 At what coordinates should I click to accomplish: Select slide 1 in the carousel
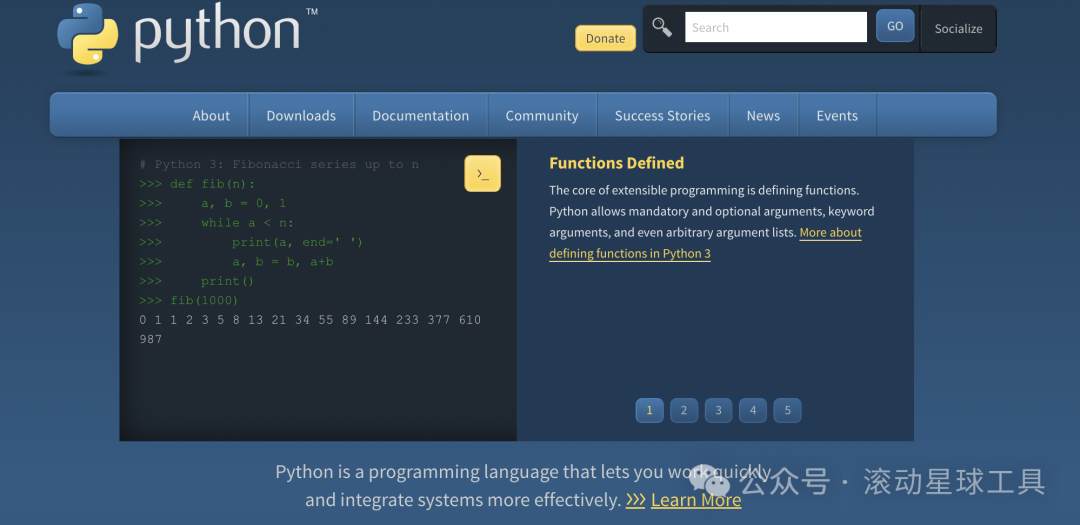click(x=650, y=411)
